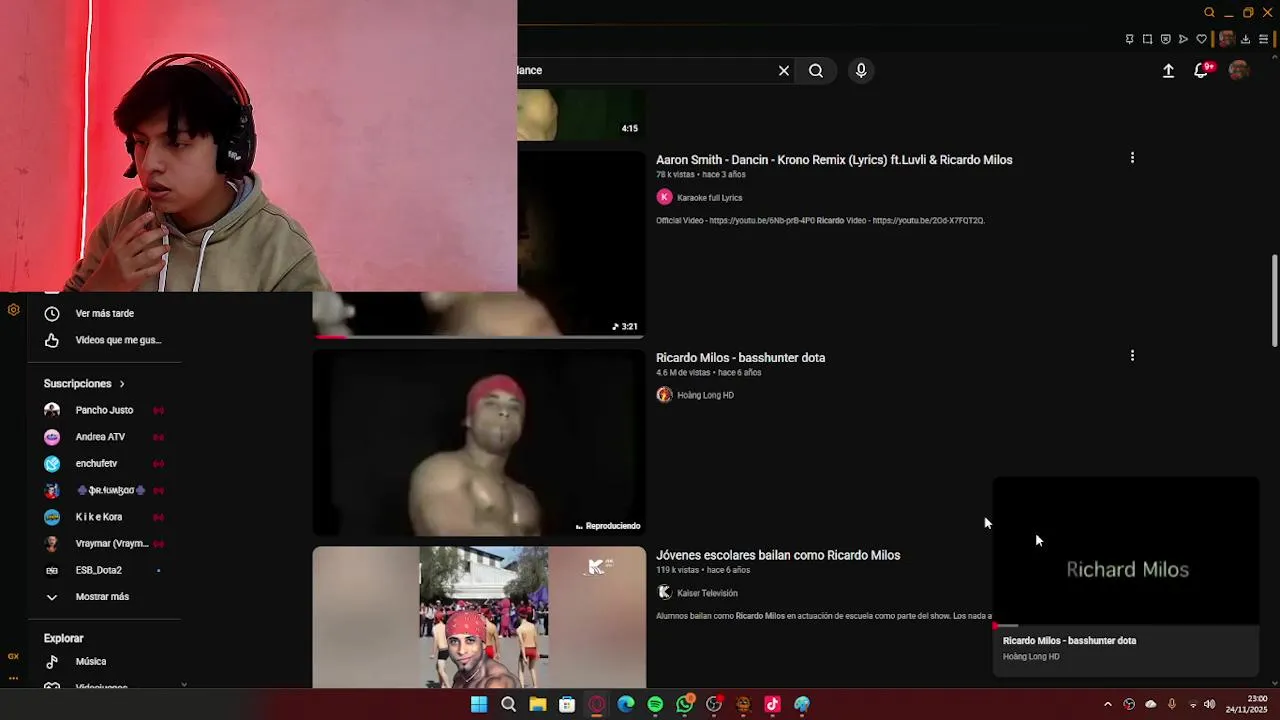Open WhatsApp from taskbar
The height and width of the screenshot is (720, 1280).
tap(684, 705)
